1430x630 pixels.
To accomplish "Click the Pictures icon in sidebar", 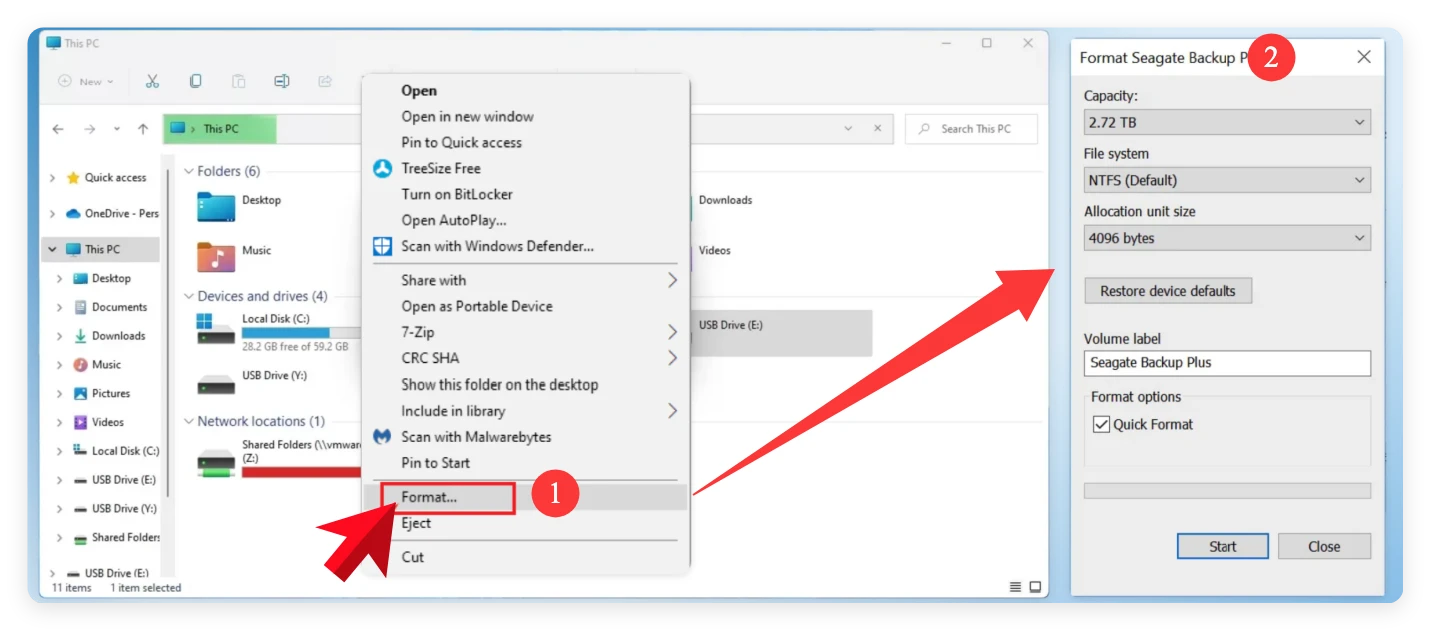I will click(81, 393).
